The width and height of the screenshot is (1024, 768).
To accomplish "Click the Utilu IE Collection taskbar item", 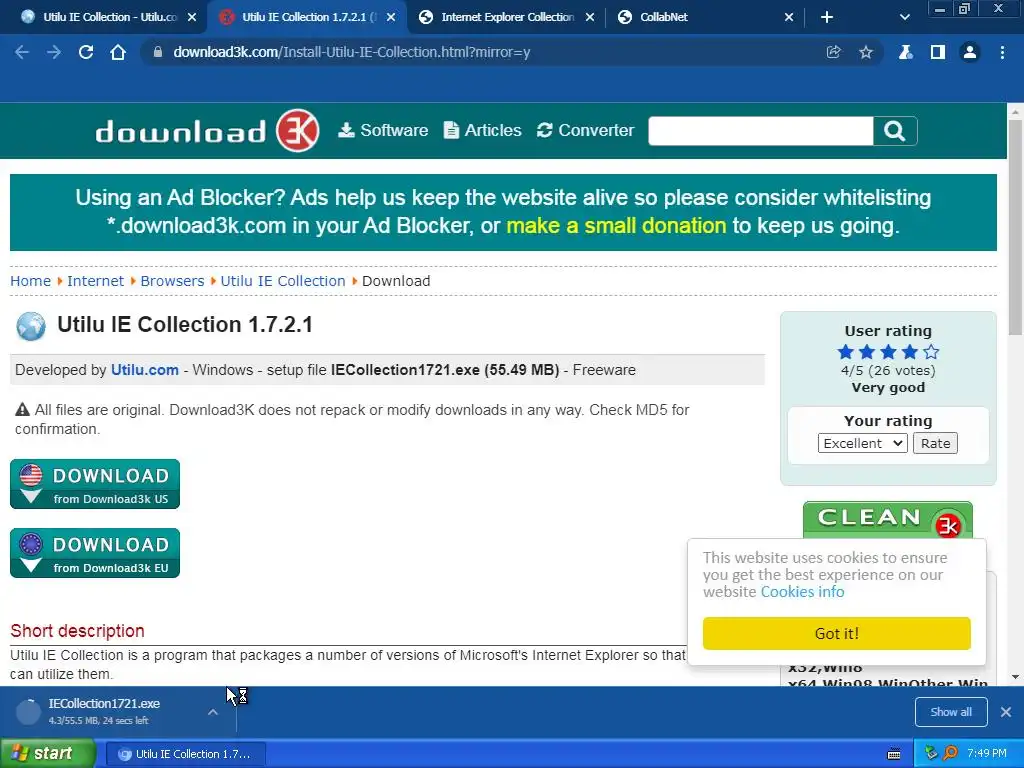I will pyautogui.click(x=185, y=754).
